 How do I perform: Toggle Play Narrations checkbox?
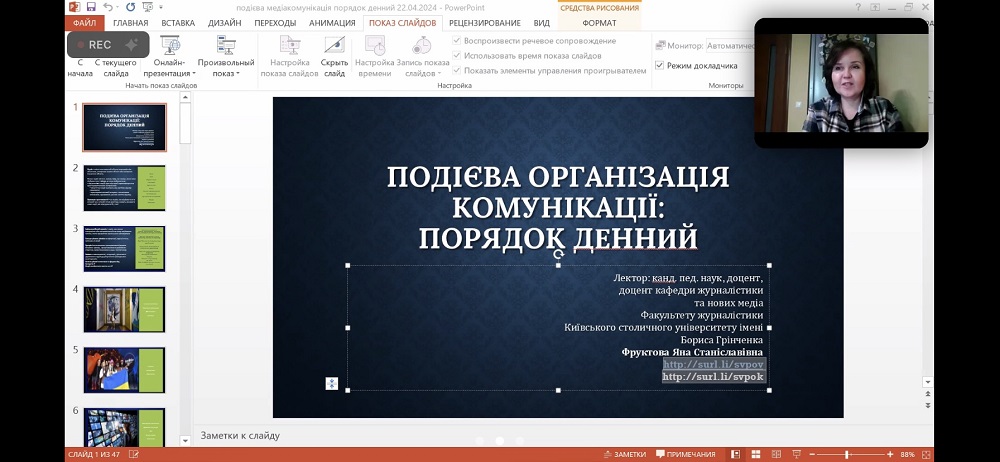[x=457, y=41]
